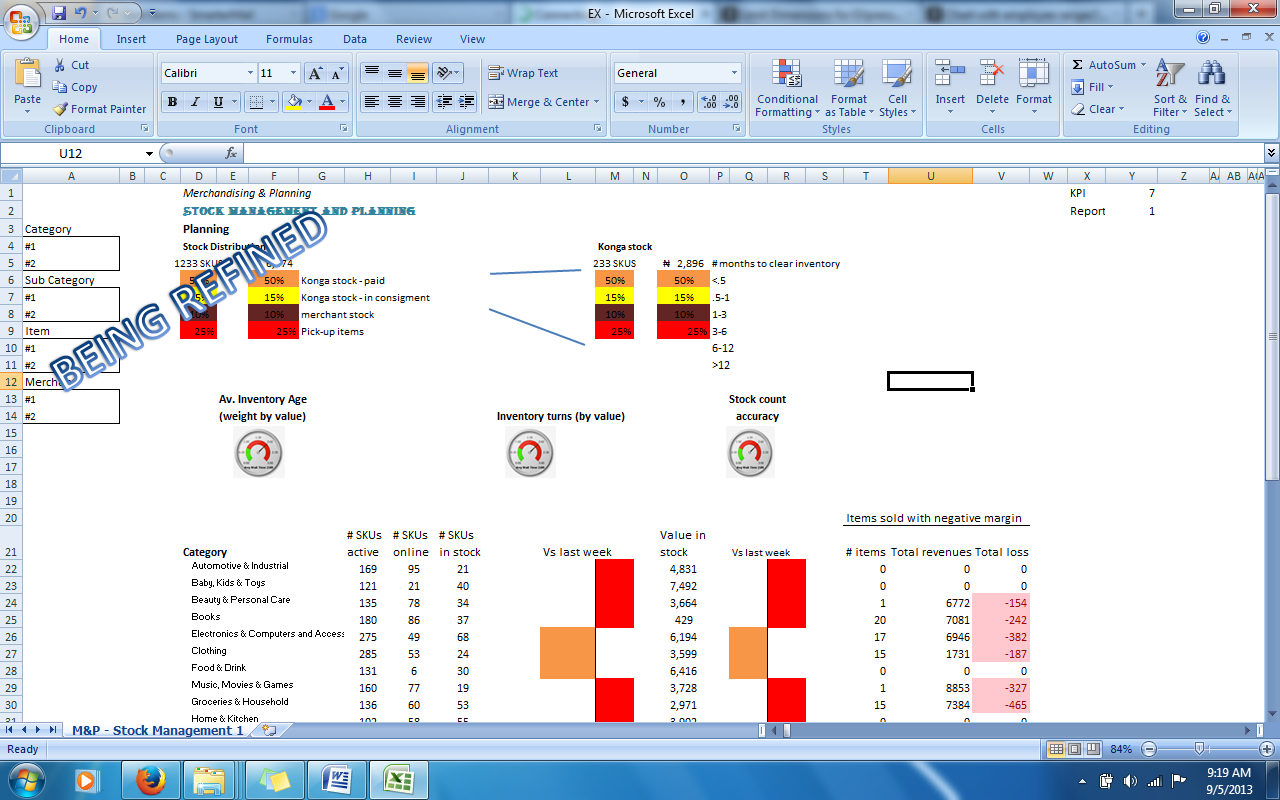The width and height of the screenshot is (1280, 800).
Task: Switch to the Data tab
Action: click(355, 39)
